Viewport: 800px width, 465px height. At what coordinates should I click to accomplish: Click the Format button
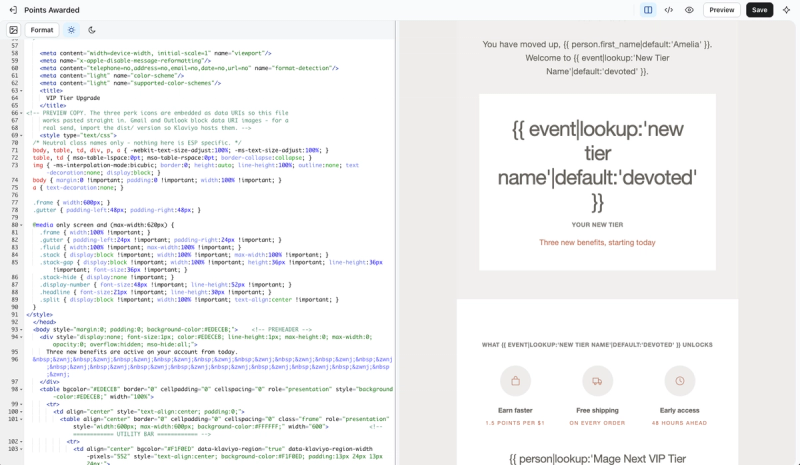[42, 30]
